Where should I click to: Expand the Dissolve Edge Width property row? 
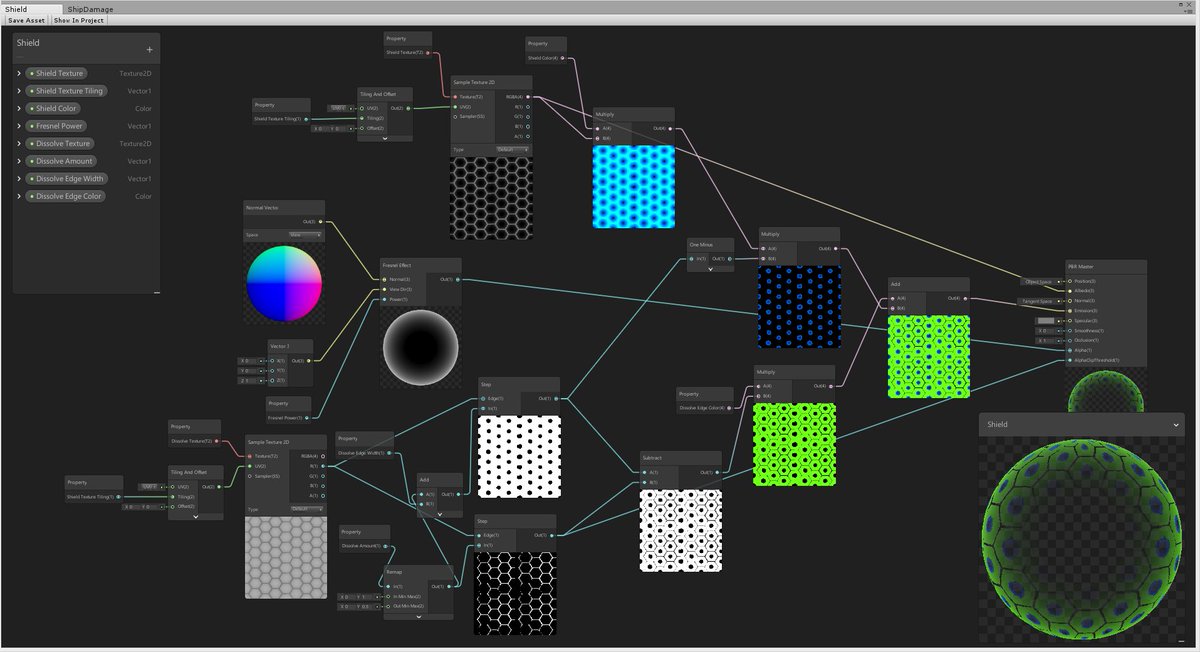19,178
